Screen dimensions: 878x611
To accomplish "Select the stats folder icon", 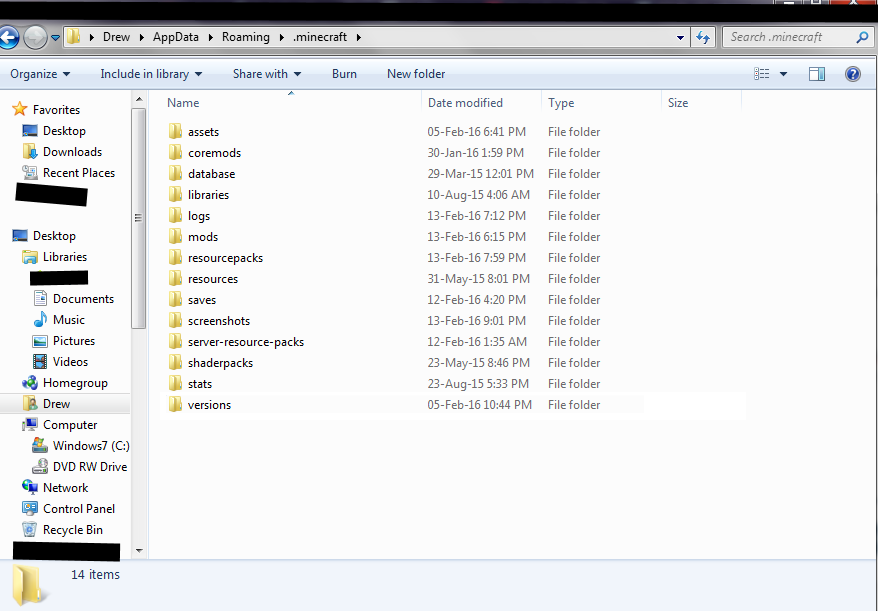I will tap(175, 384).
